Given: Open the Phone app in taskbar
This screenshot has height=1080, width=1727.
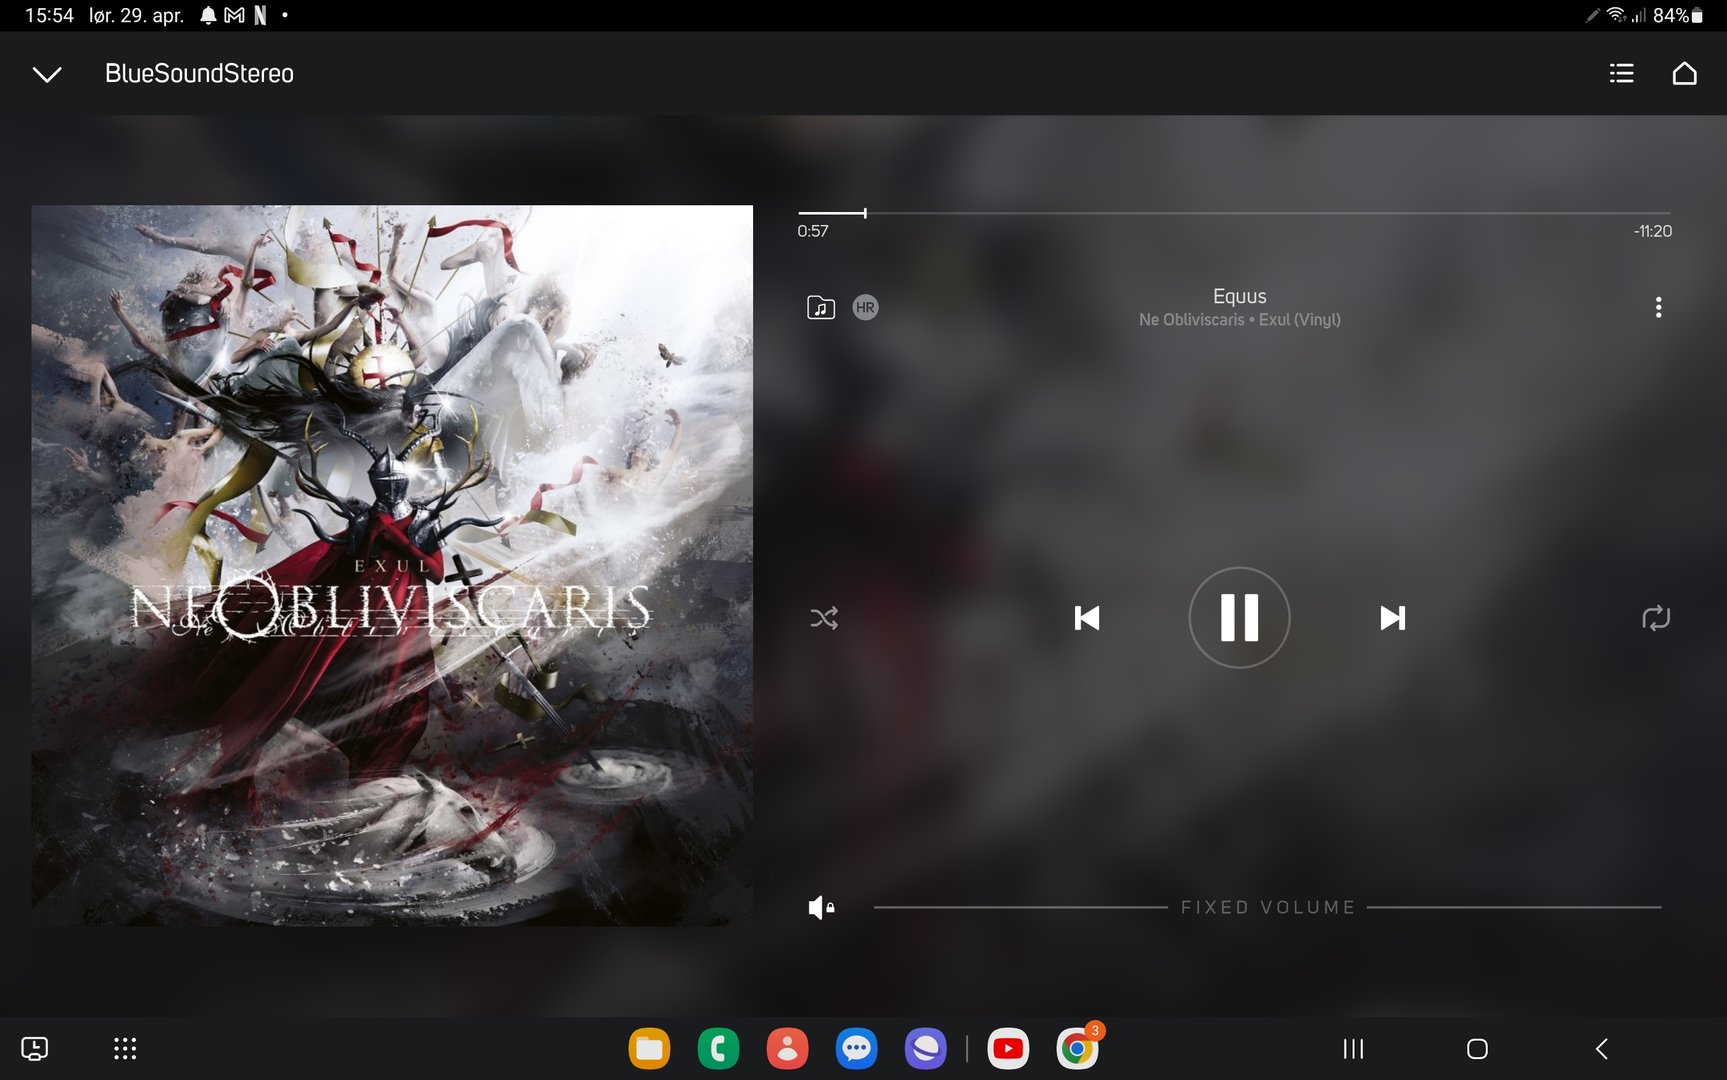Looking at the screenshot, I should tap(718, 1048).
